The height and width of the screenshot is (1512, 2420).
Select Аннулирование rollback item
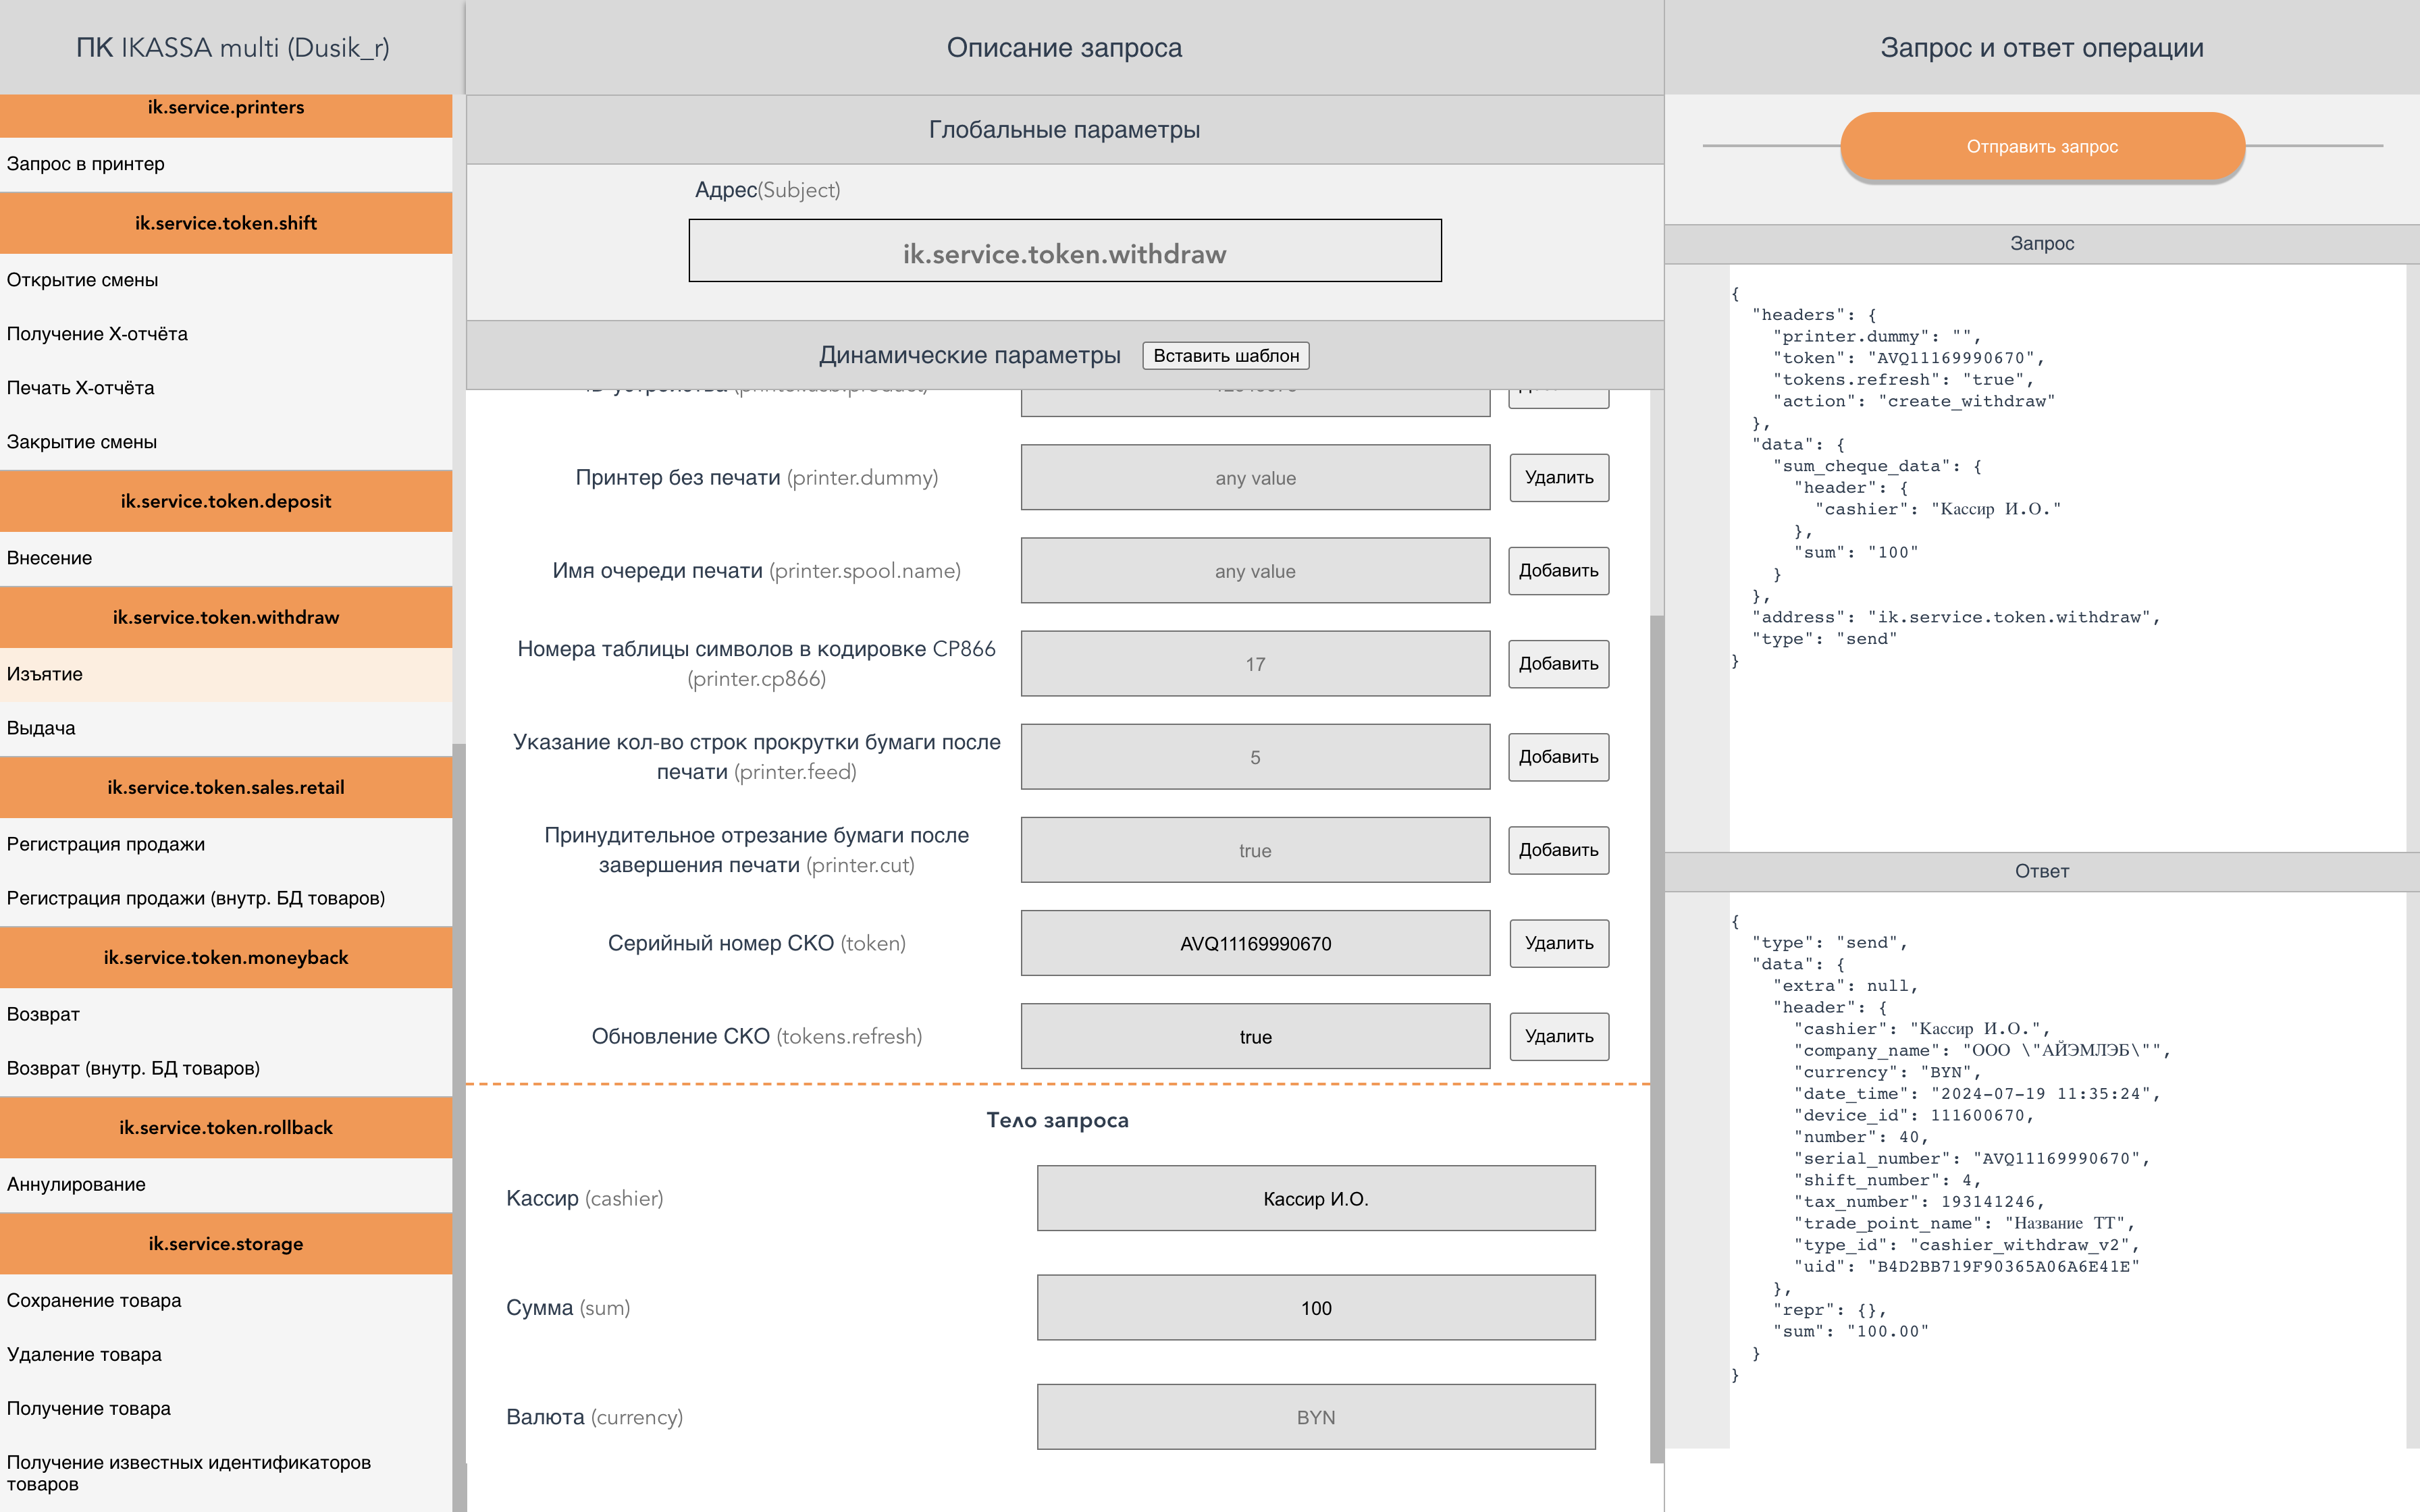click(76, 1184)
